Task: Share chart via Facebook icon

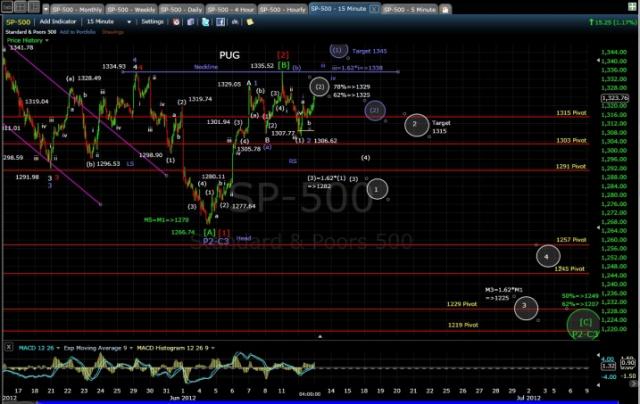Action: point(220,22)
